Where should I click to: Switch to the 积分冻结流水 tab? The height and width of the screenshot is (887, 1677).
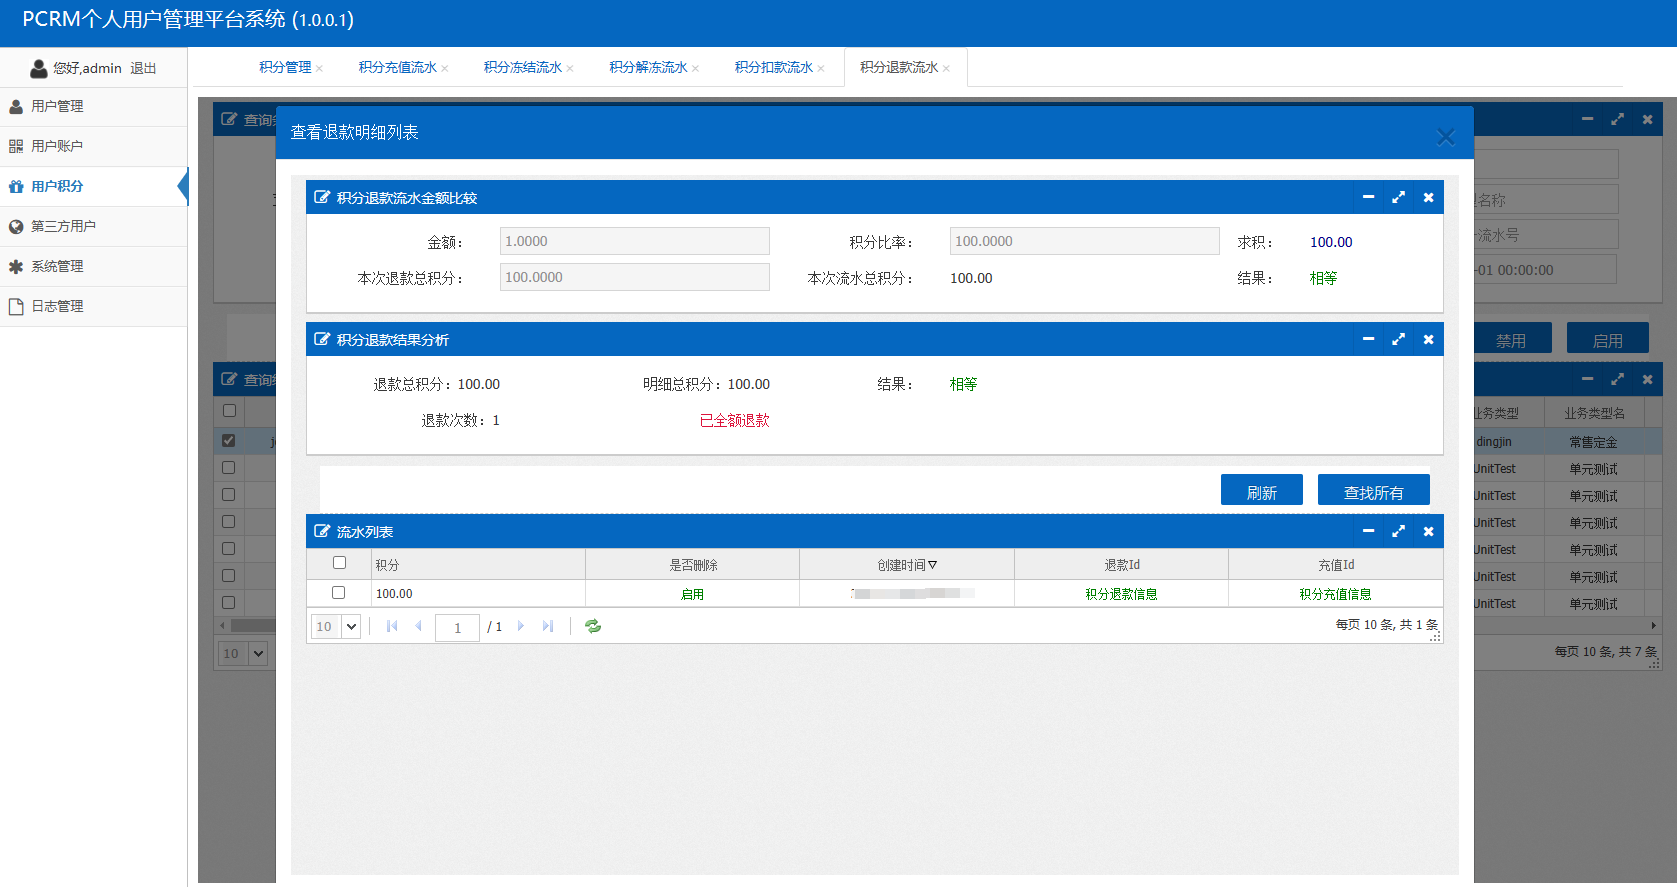pos(522,67)
